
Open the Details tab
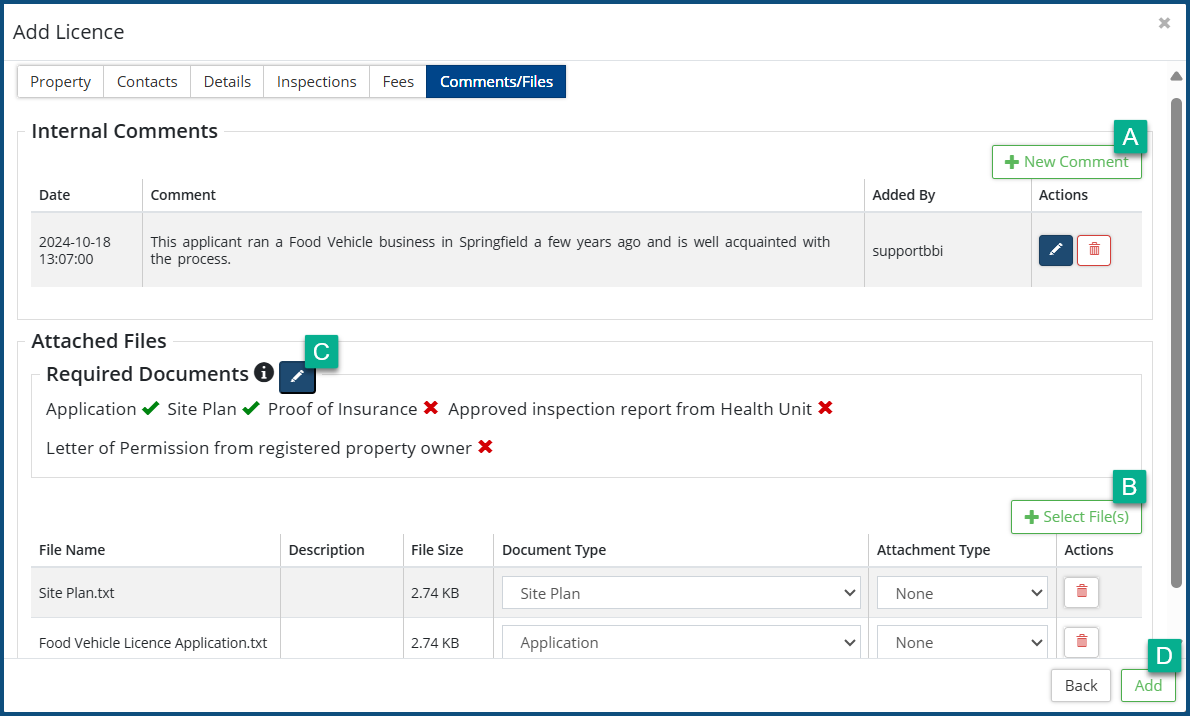pyautogui.click(x=227, y=81)
